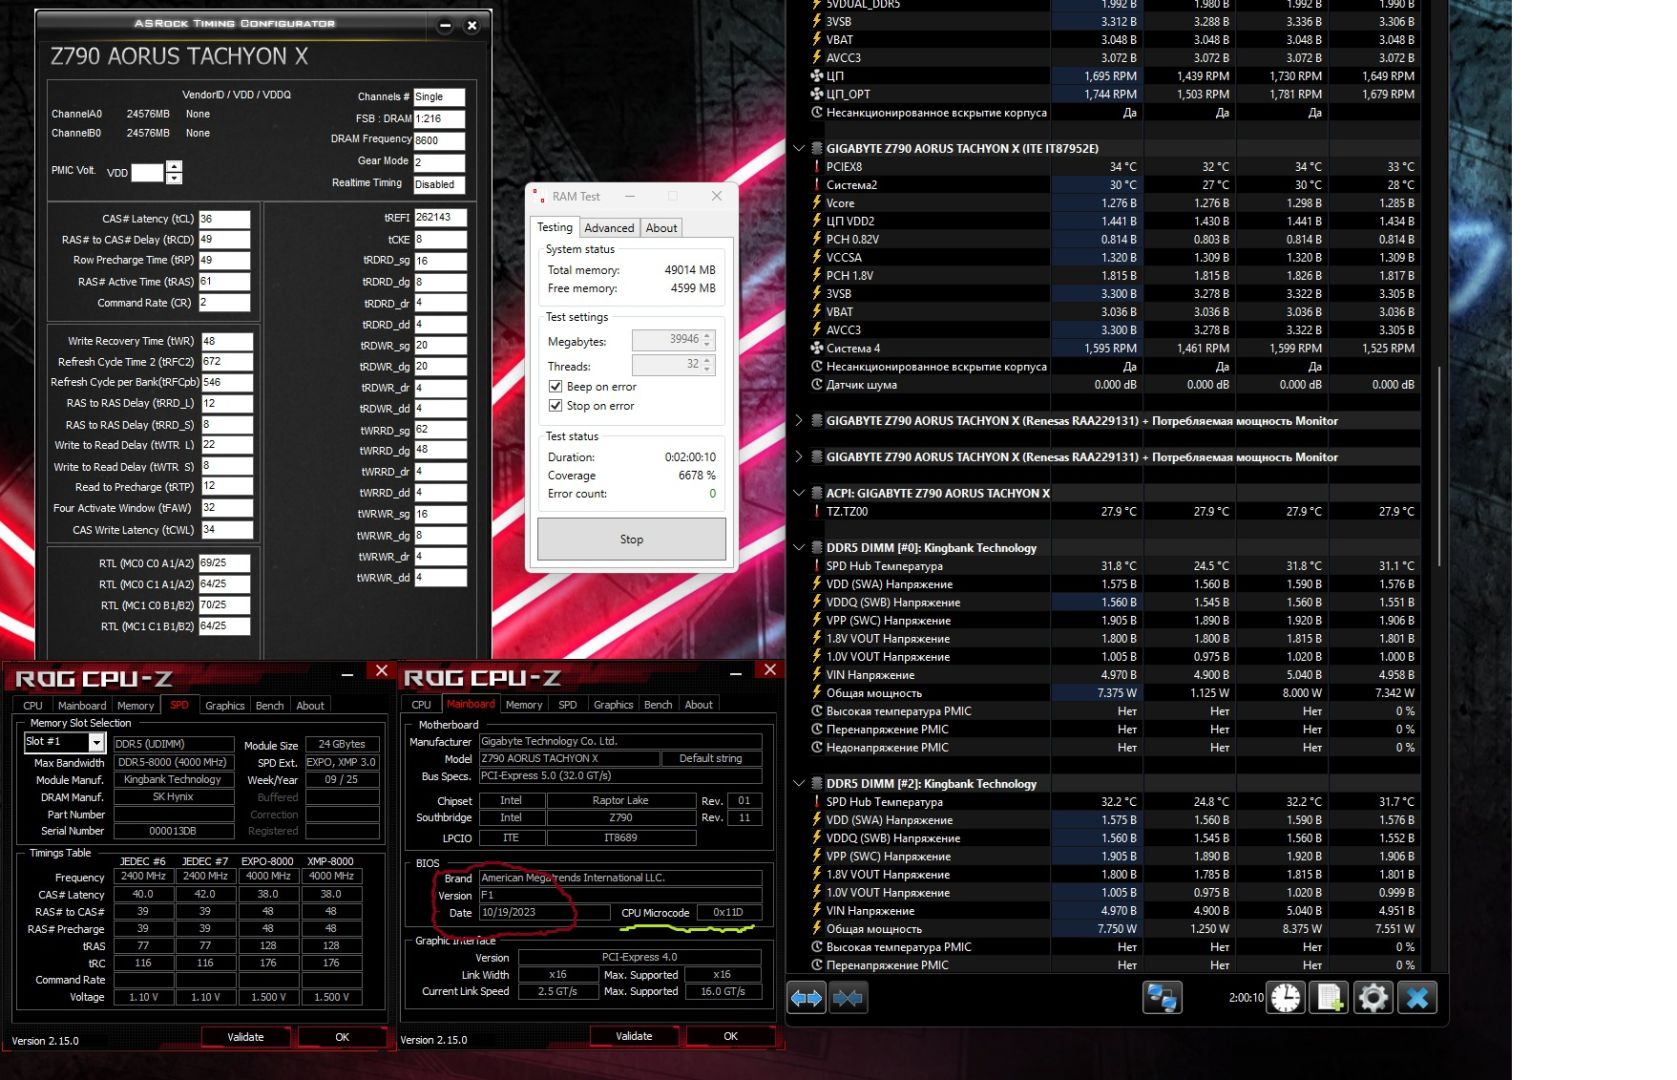Click the CAS# Latency (tCL) field
This screenshot has height=1080, width=1677.
click(x=224, y=219)
